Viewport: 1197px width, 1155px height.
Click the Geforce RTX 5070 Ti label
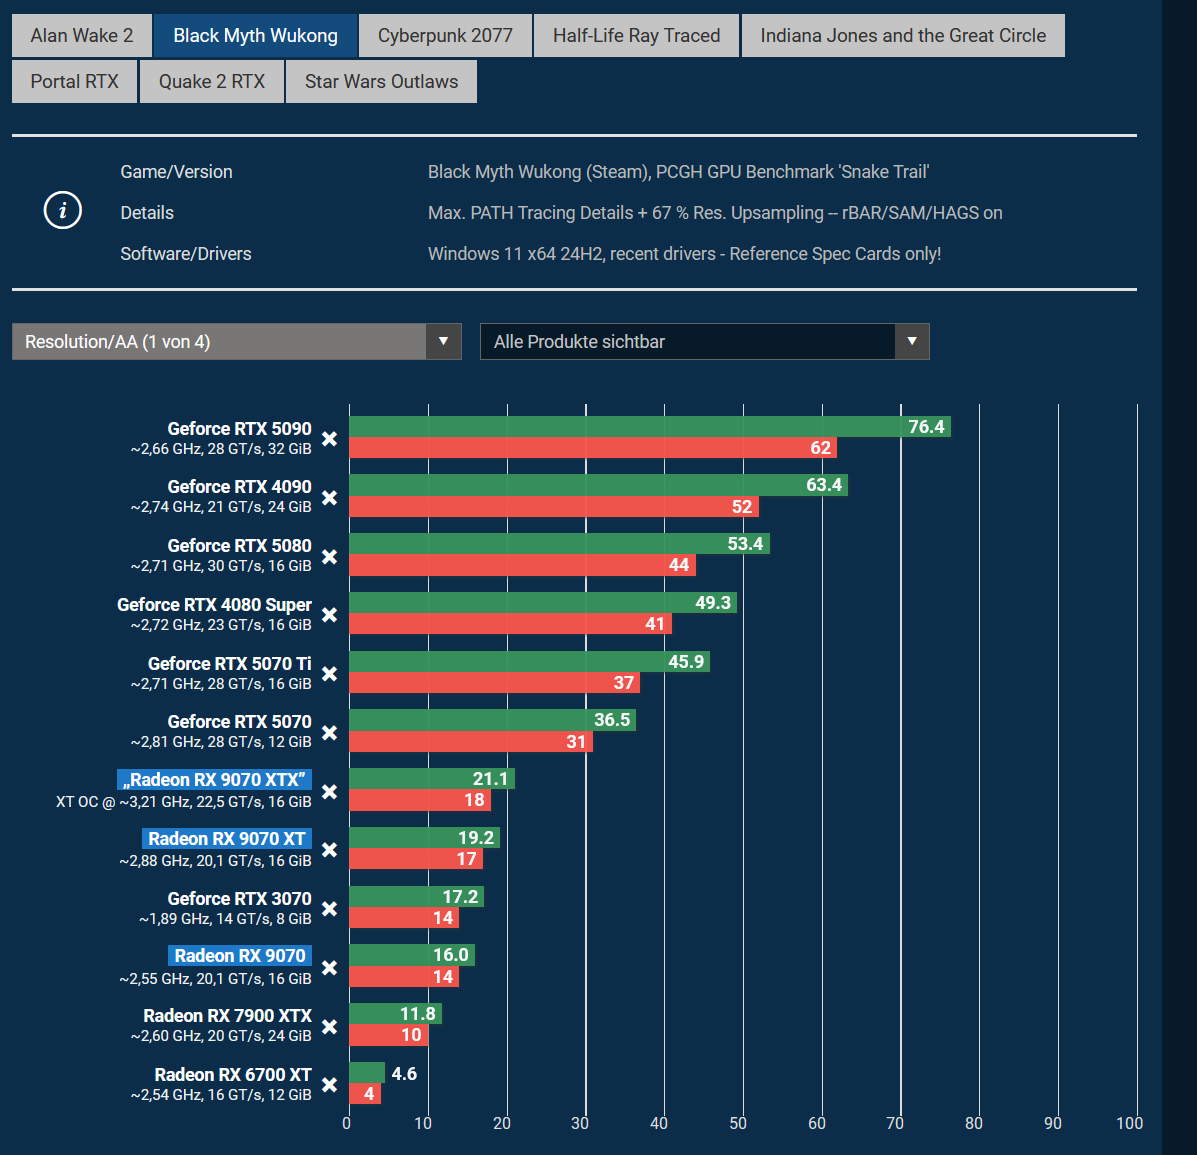[229, 663]
